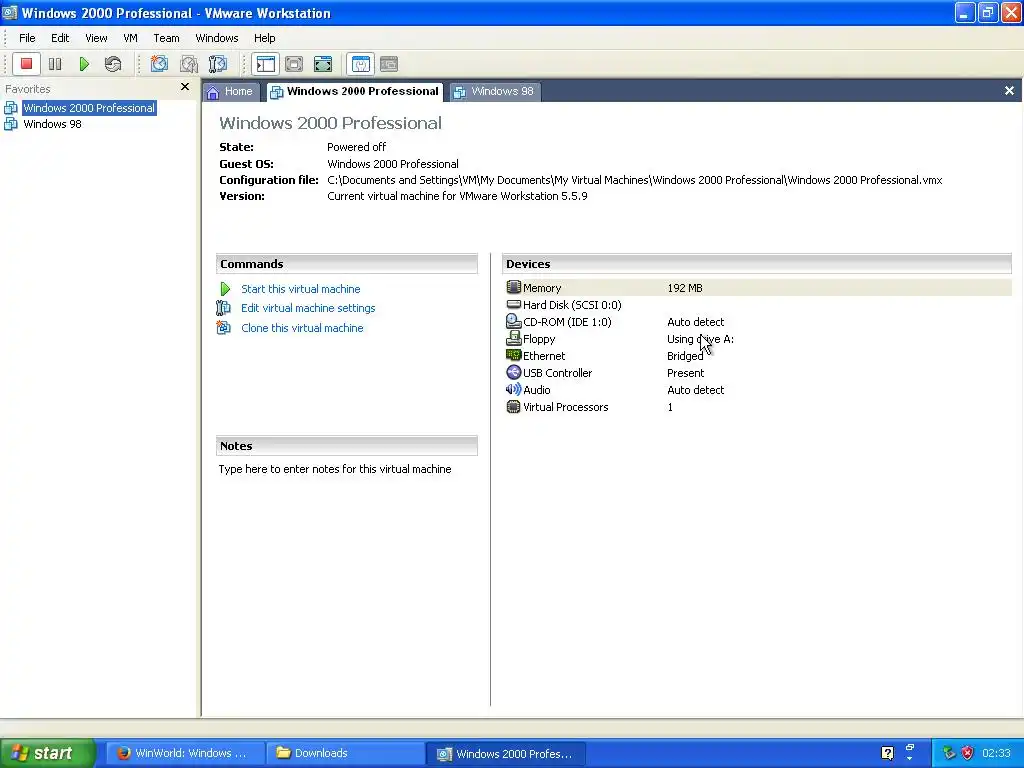Close the current tab with the X
Image resolution: width=1024 pixels, height=768 pixels.
coord(1009,91)
